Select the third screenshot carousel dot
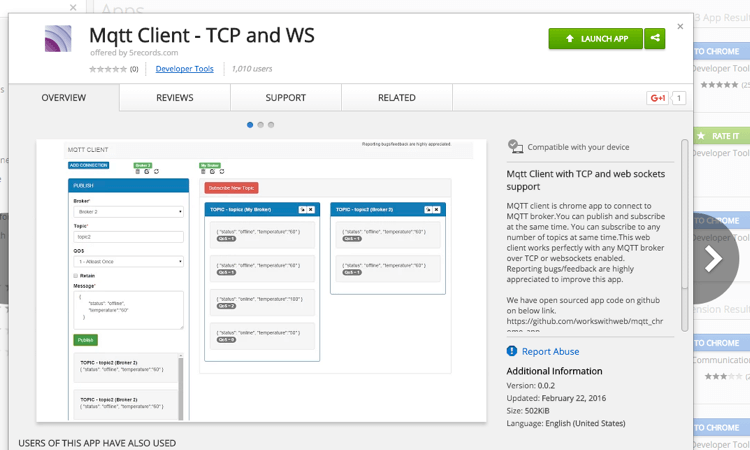This screenshot has width=750, height=450. (271, 125)
